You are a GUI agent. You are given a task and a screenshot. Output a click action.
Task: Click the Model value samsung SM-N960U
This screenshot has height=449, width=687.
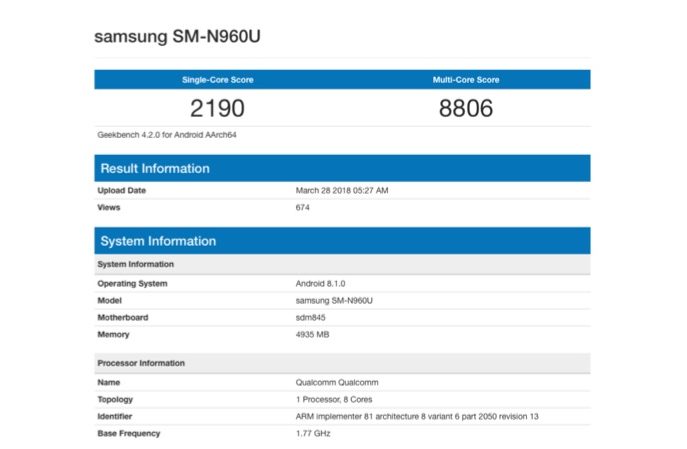point(334,300)
